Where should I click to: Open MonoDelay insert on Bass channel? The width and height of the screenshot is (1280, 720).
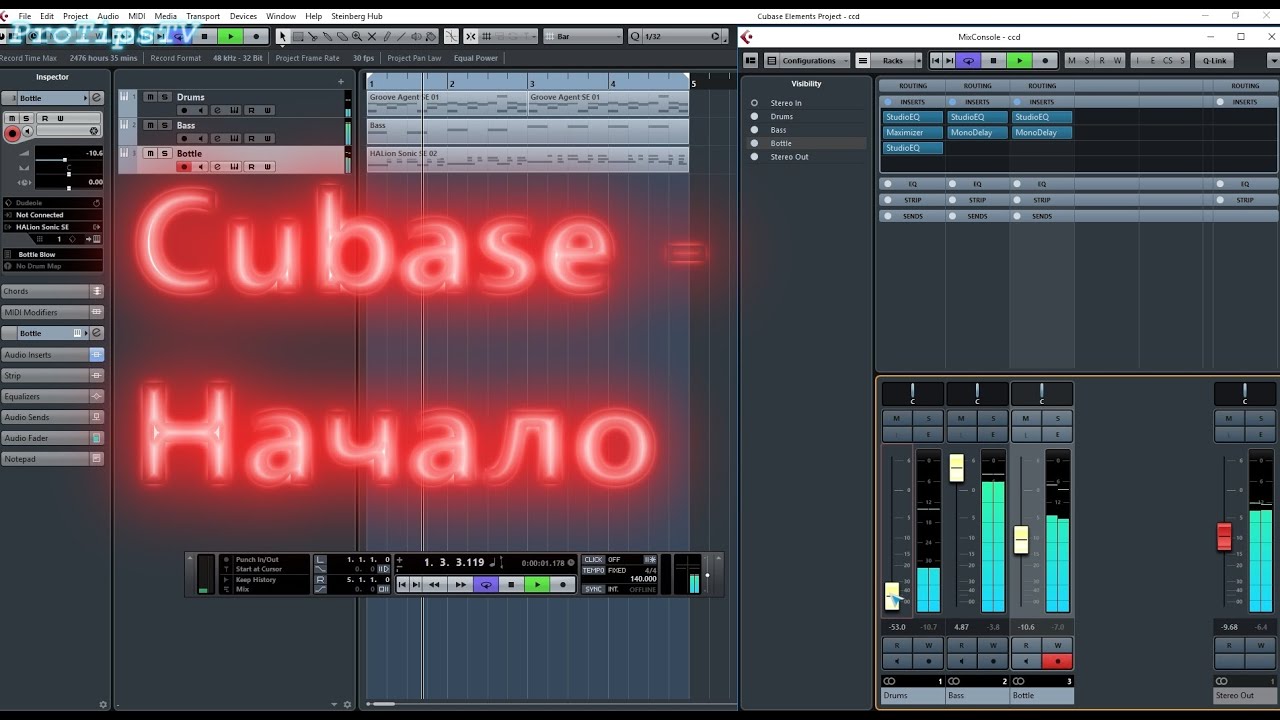(x=977, y=132)
